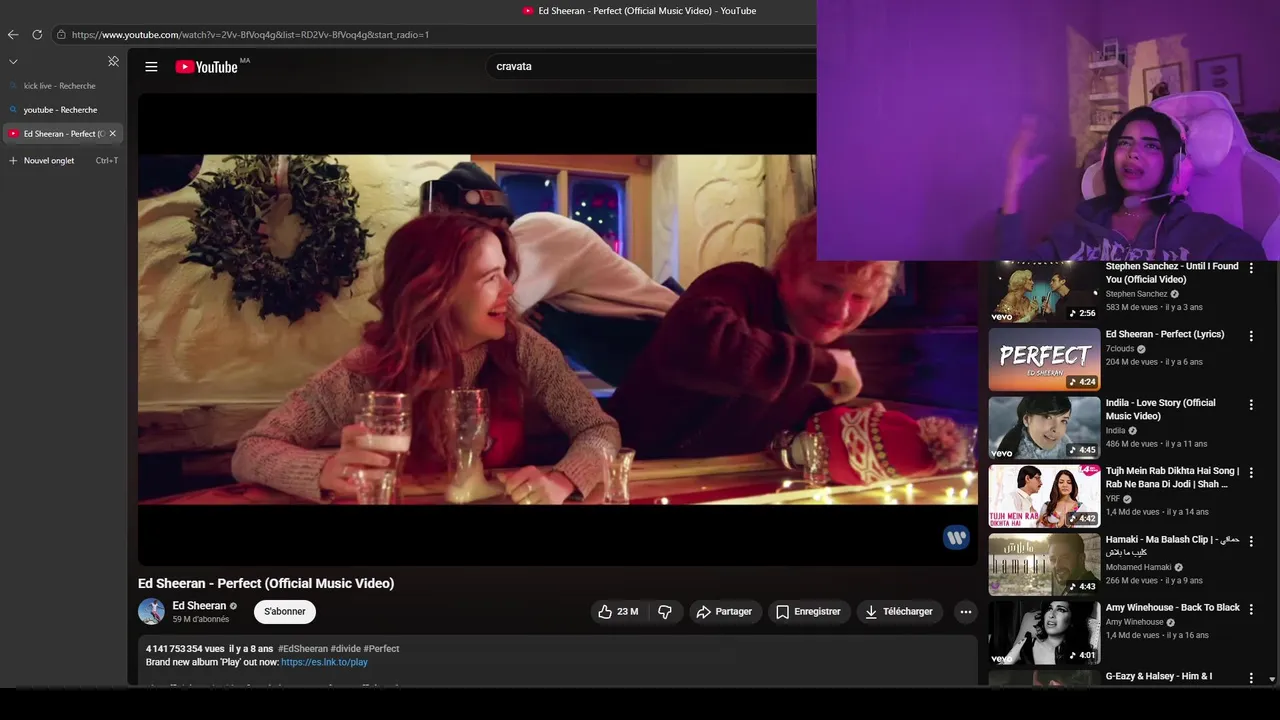Open the Amy Winehouse 'Back To Black' thumbnail
1280x720 pixels.
point(1044,632)
